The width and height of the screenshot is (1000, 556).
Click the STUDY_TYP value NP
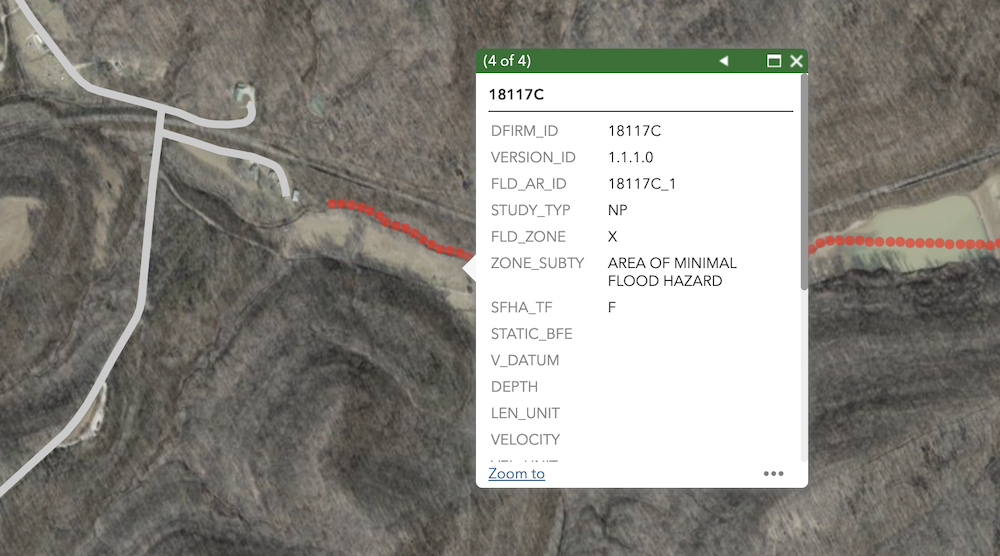click(x=618, y=210)
